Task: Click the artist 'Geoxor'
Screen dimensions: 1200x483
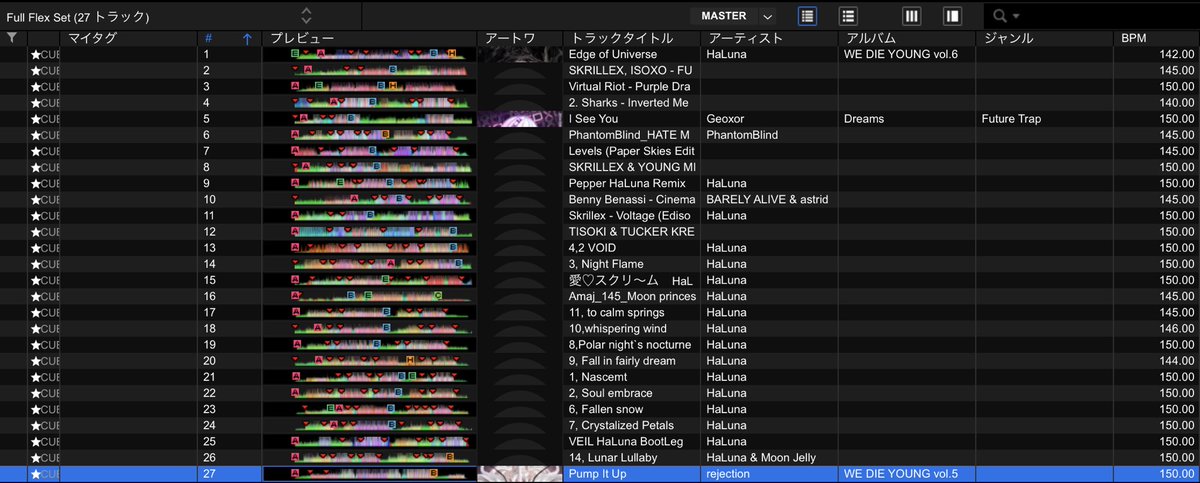Action: [725, 119]
